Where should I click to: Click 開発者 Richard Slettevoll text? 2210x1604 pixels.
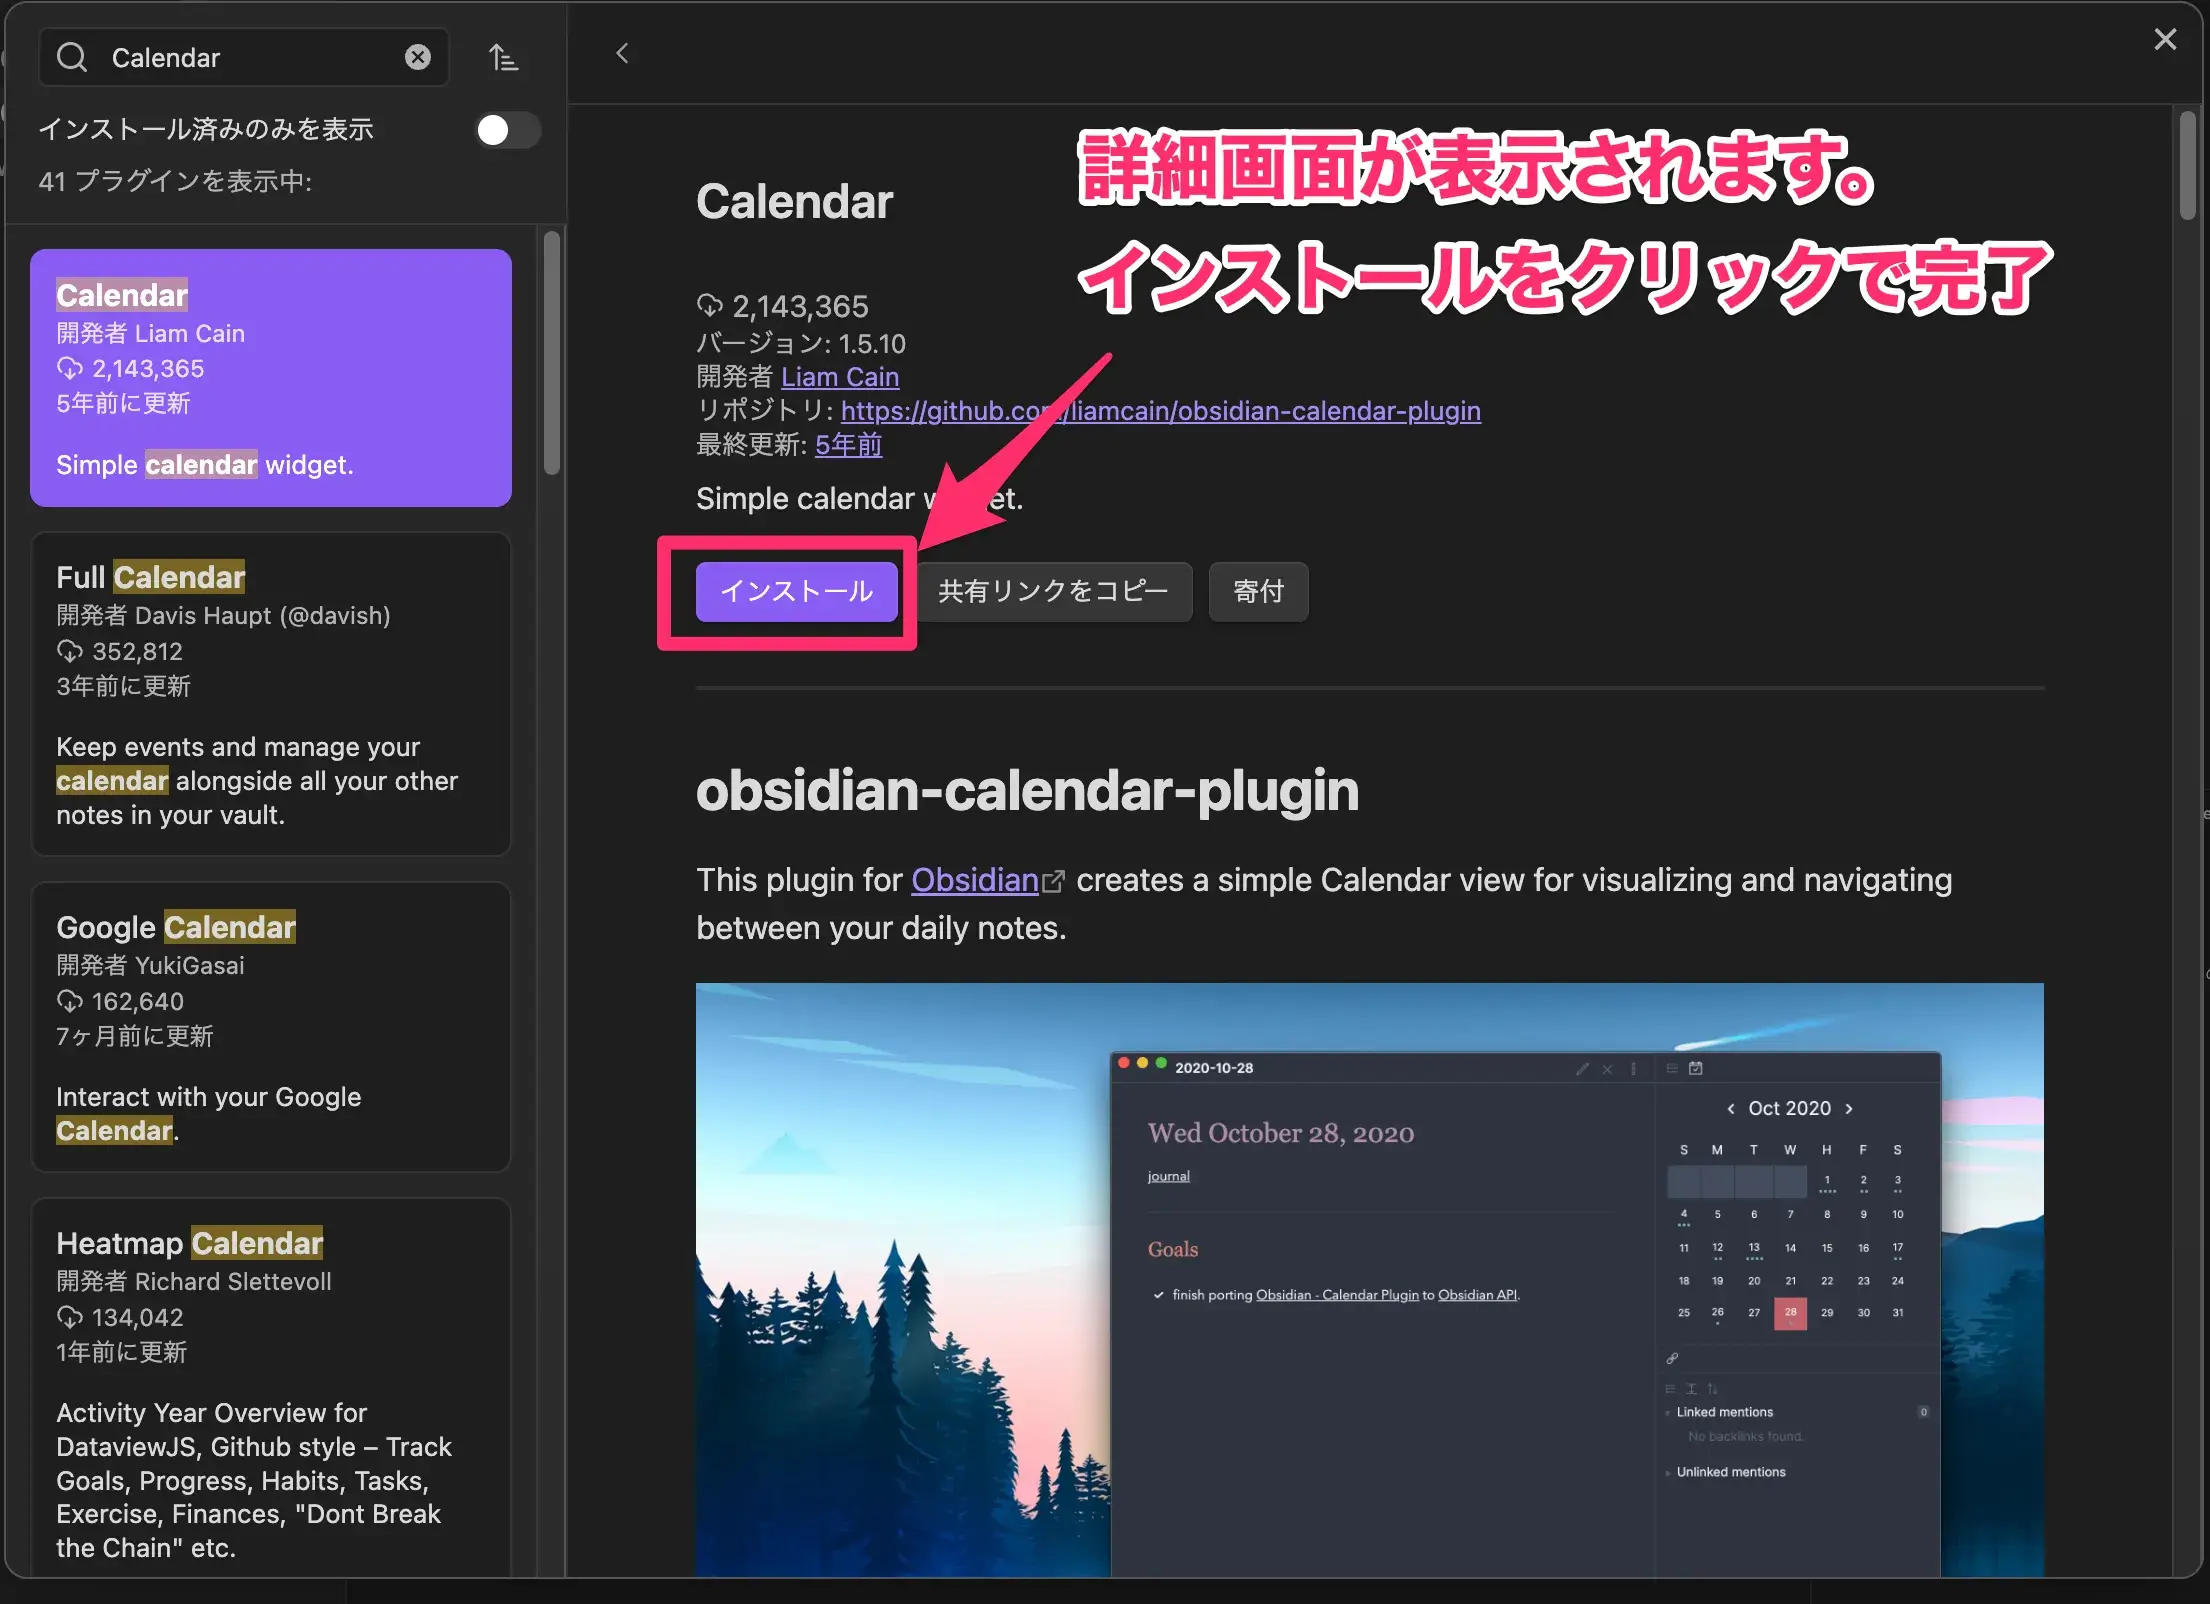(194, 1281)
